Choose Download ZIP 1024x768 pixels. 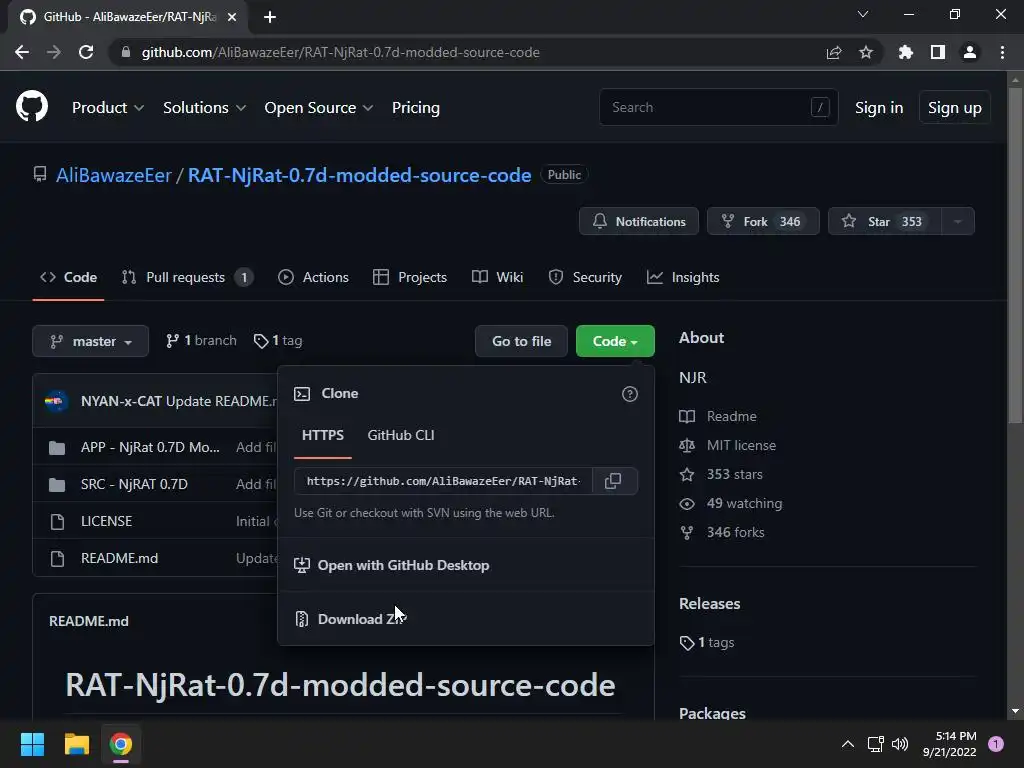pyautogui.click(x=466, y=619)
